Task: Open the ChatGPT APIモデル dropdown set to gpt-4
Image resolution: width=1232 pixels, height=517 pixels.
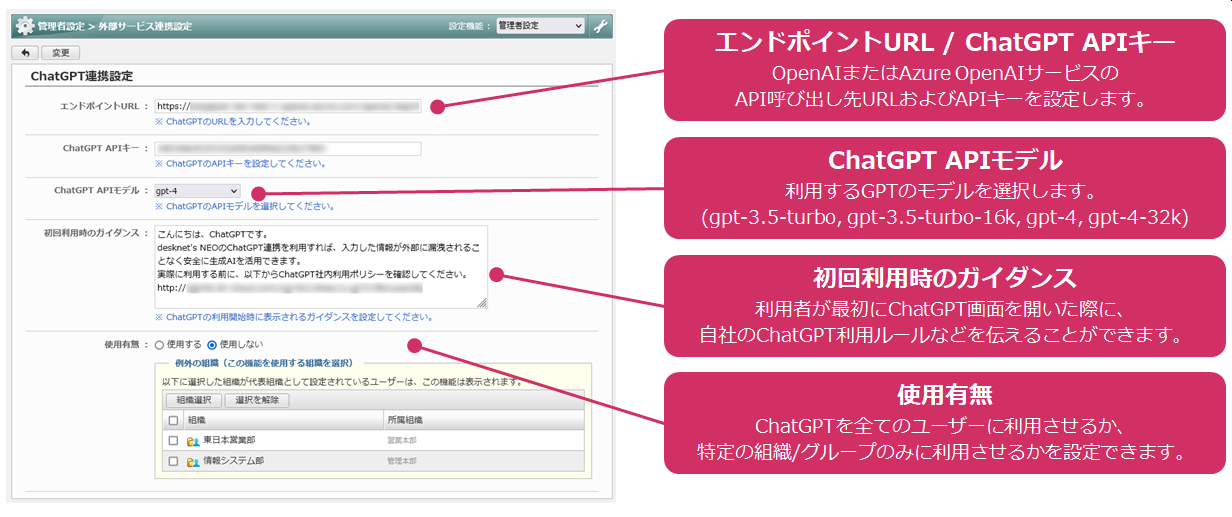Action: 197,190
